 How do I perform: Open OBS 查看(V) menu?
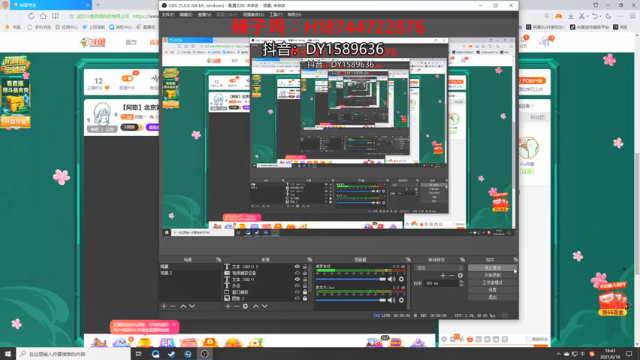click(204, 15)
